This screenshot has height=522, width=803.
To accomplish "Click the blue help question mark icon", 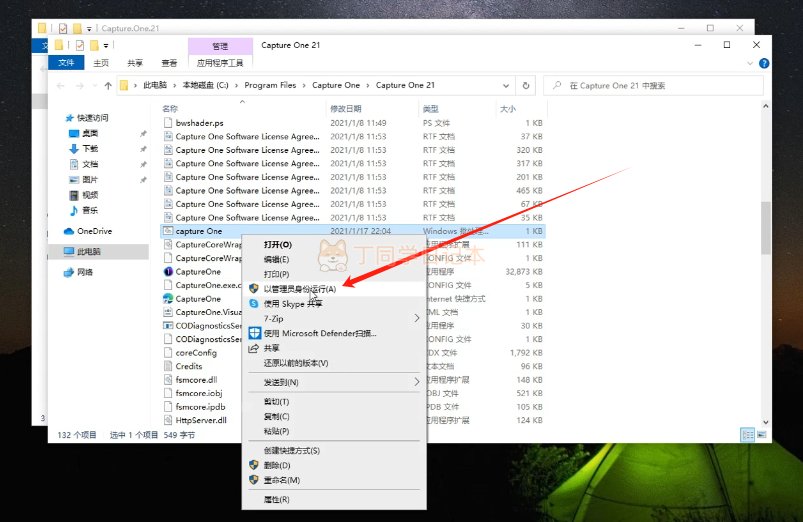I will point(764,63).
